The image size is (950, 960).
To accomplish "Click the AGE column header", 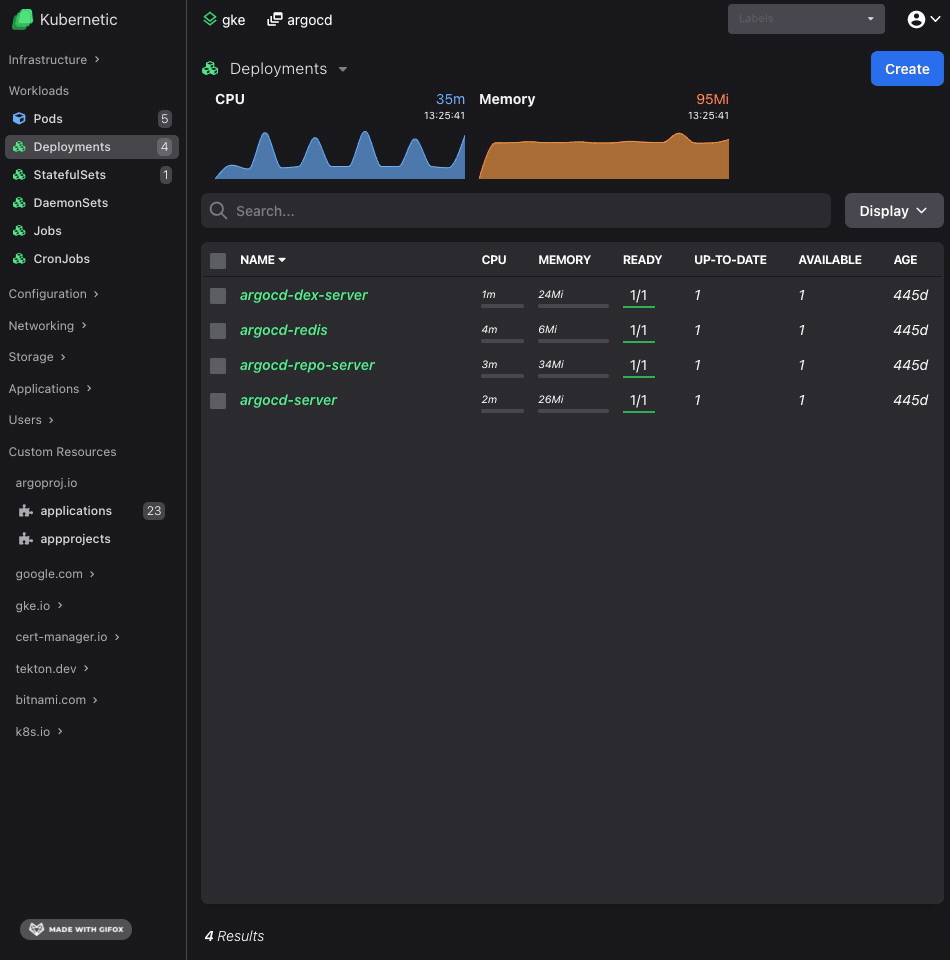I will tap(905, 260).
